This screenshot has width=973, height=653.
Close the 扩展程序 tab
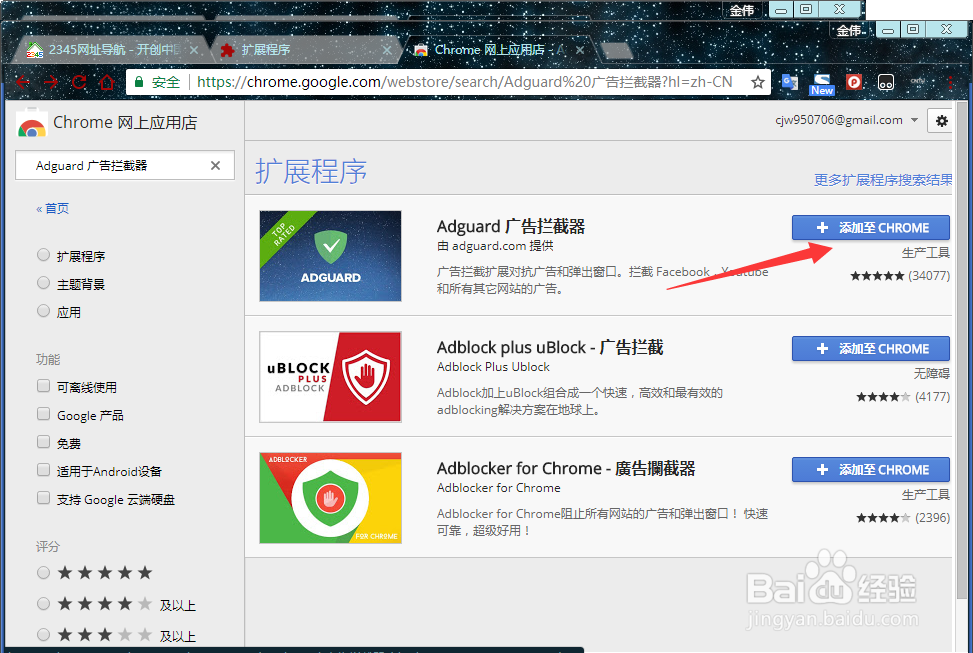pos(387,50)
